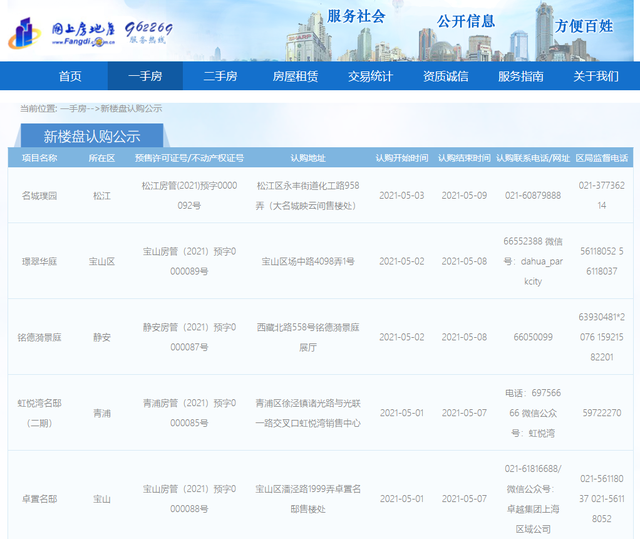The width and height of the screenshot is (640, 539).
Task: Click permit number ending 000088号
Action: pyautogui.click(x=189, y=499)
